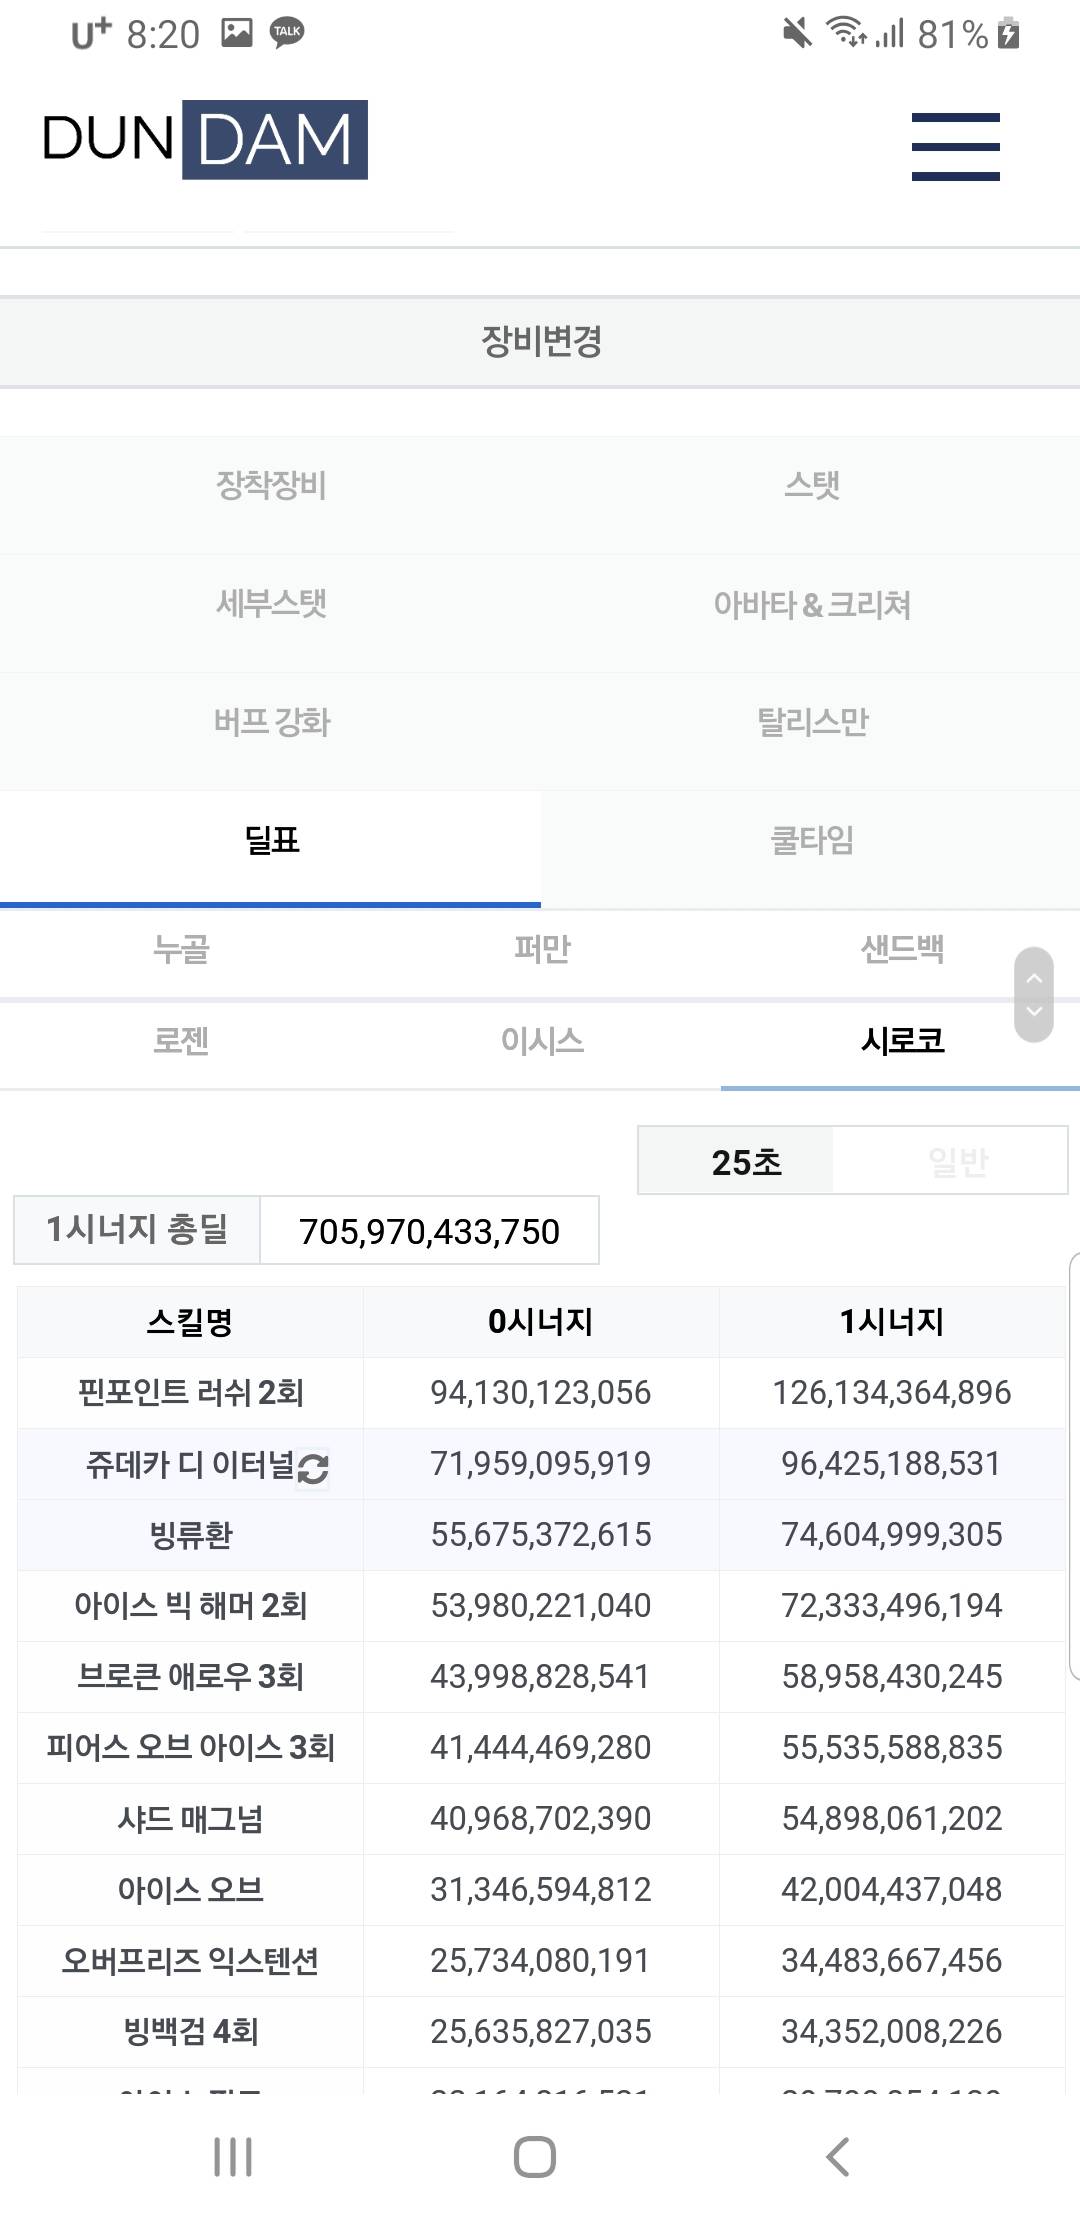Select the 쥬데카 디 이터널 skill name

190,1464
